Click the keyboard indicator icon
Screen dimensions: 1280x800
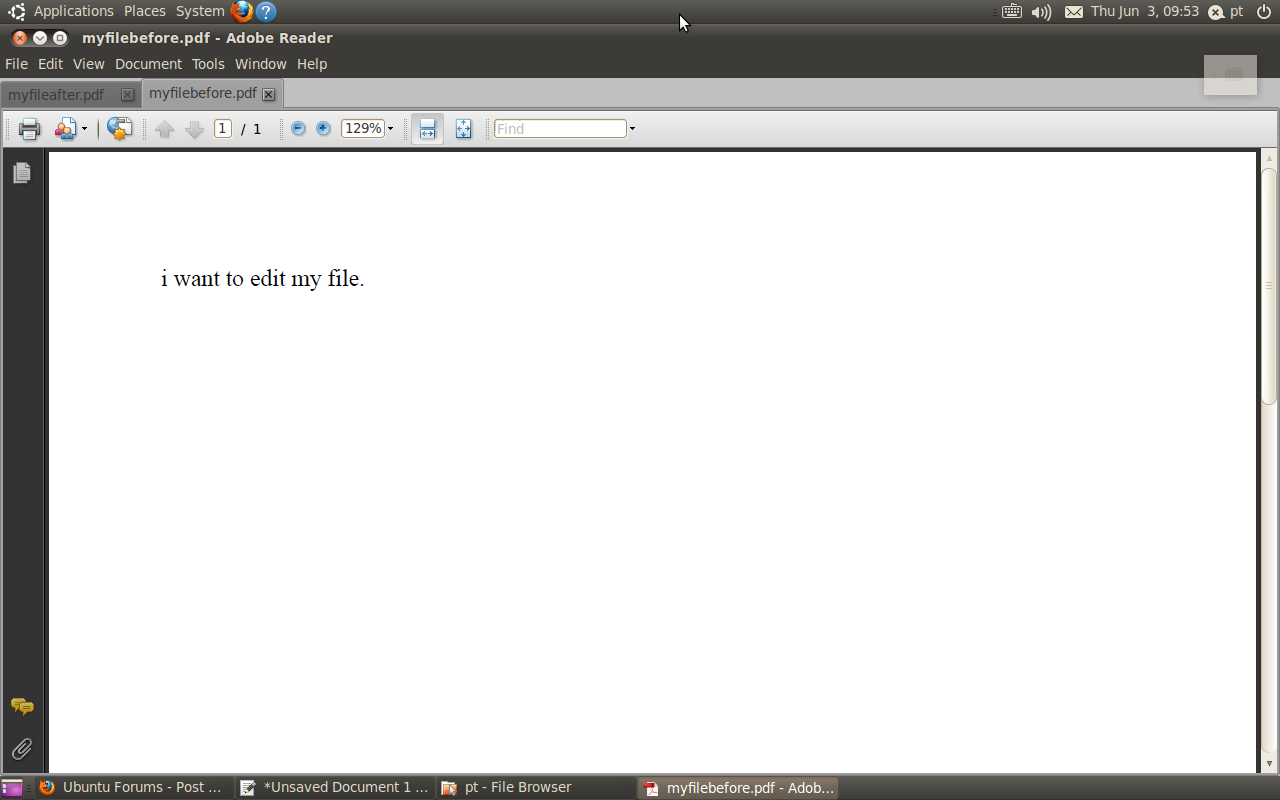[x=1012, y=12]
